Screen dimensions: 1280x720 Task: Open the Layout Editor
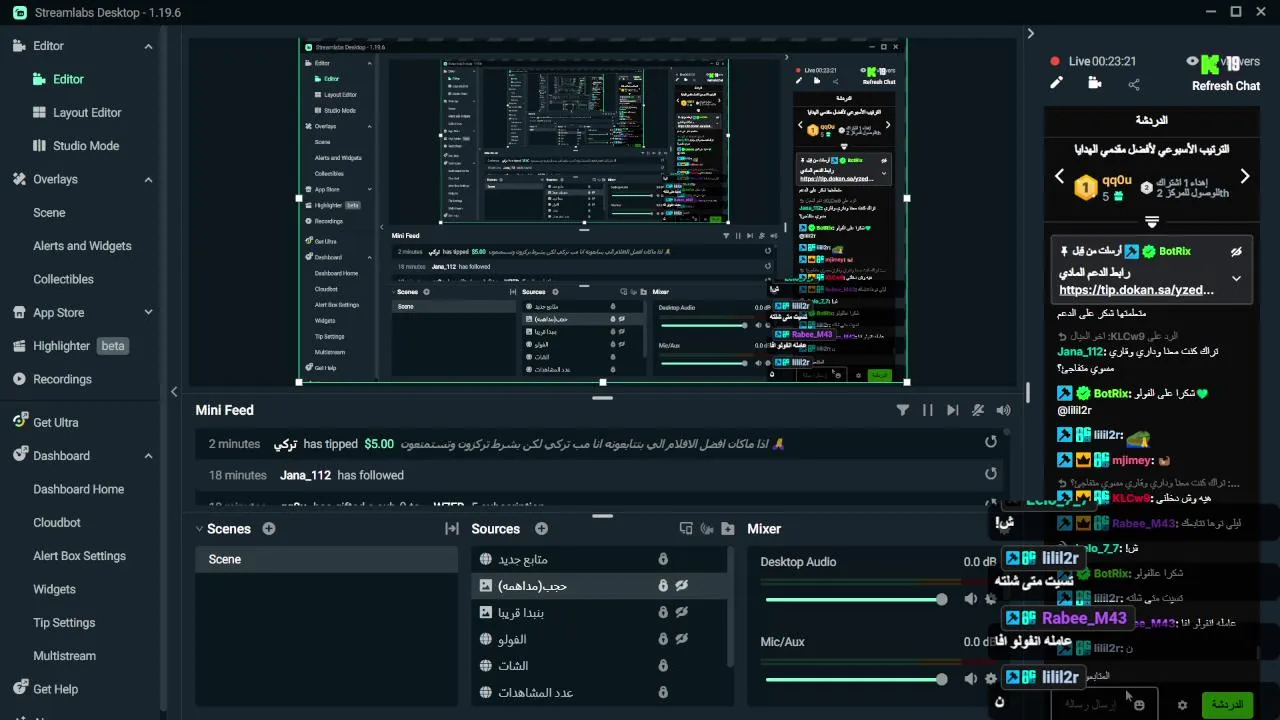pyautogui.click(x=87, y=113)
